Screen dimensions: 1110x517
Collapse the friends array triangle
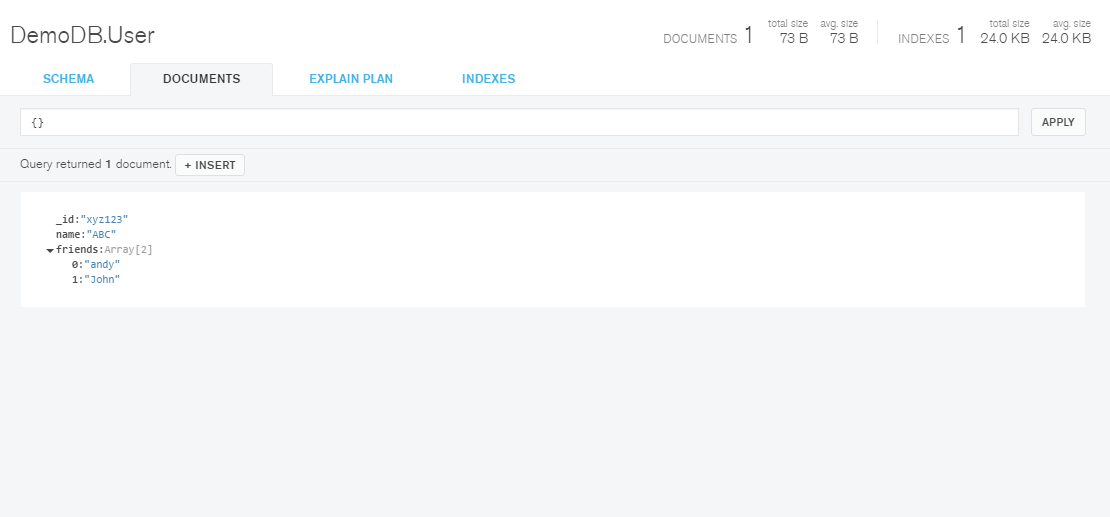click(50, 250)
